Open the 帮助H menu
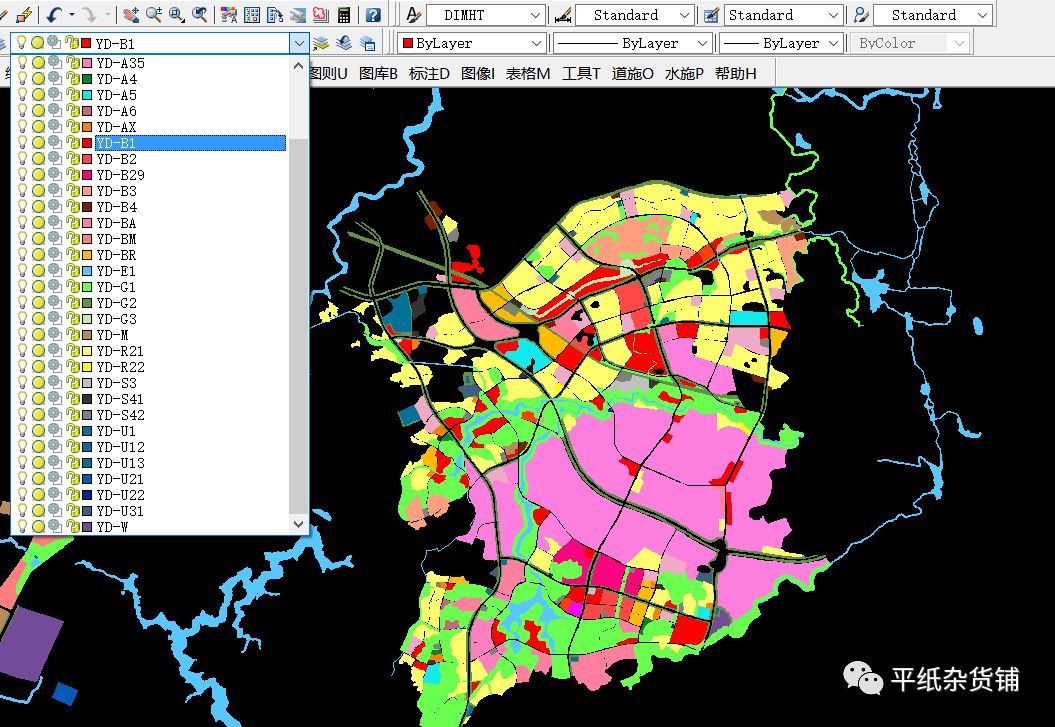The width and height of the screenshot is (1055, 727). (x=735, y=73)
